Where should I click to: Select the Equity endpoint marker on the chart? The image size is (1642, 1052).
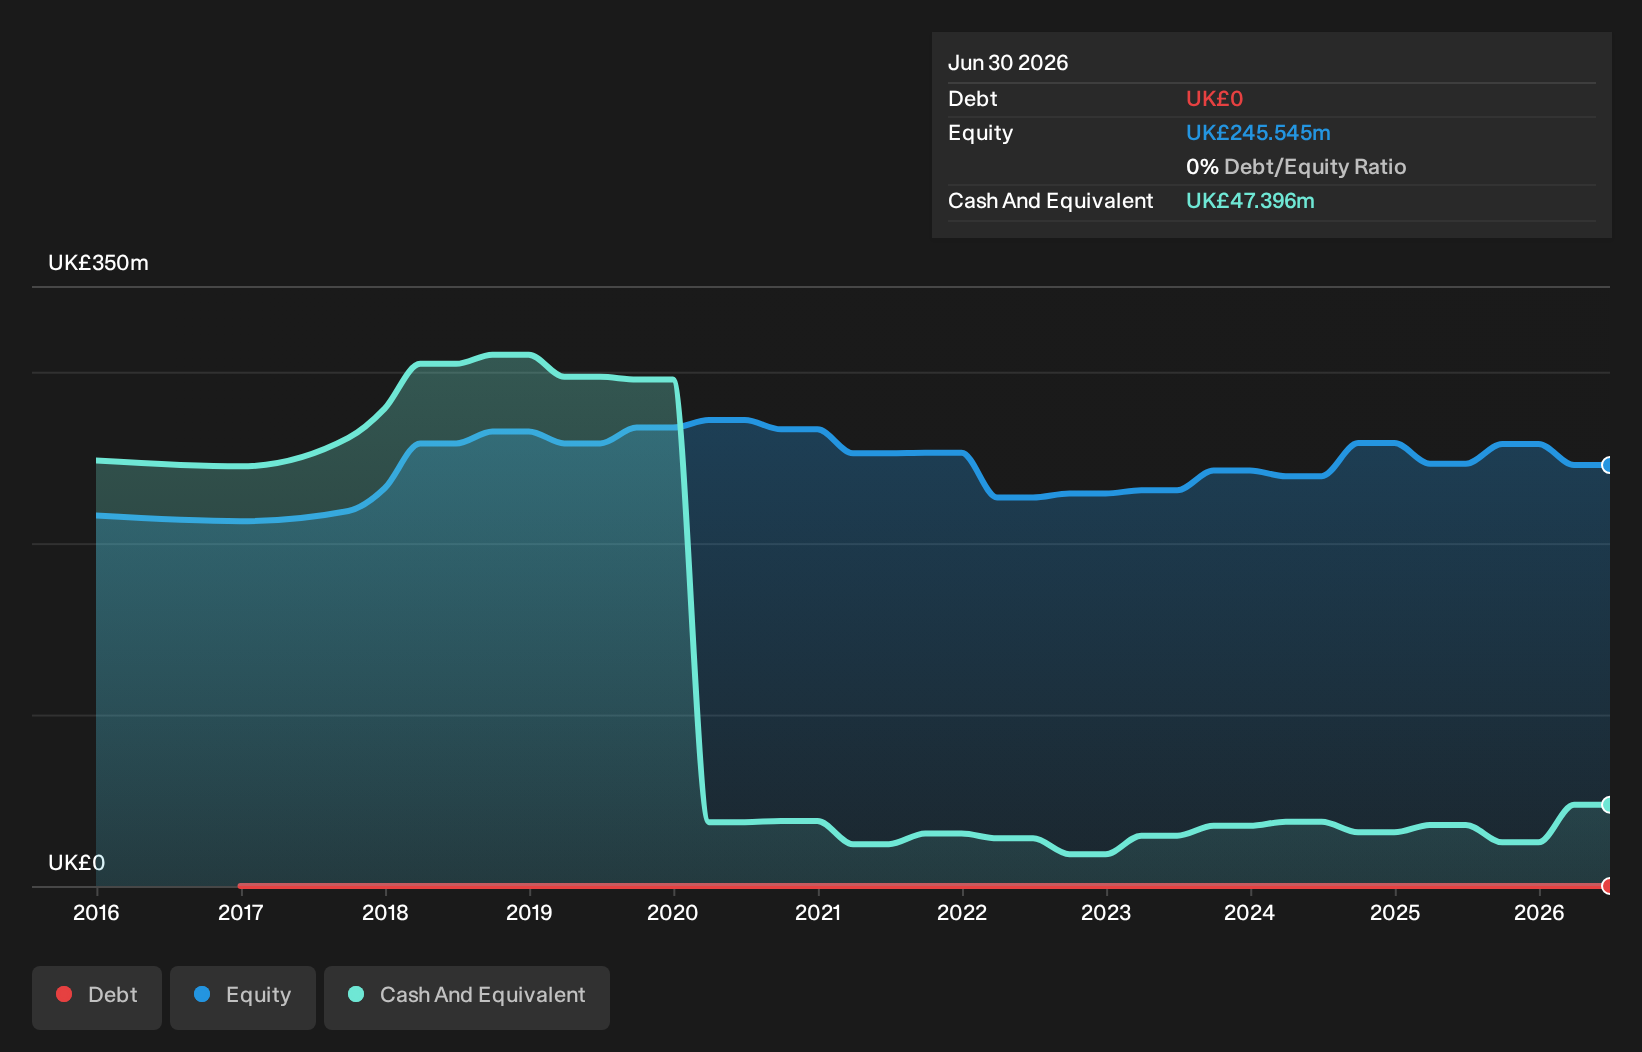[1608, 465]
